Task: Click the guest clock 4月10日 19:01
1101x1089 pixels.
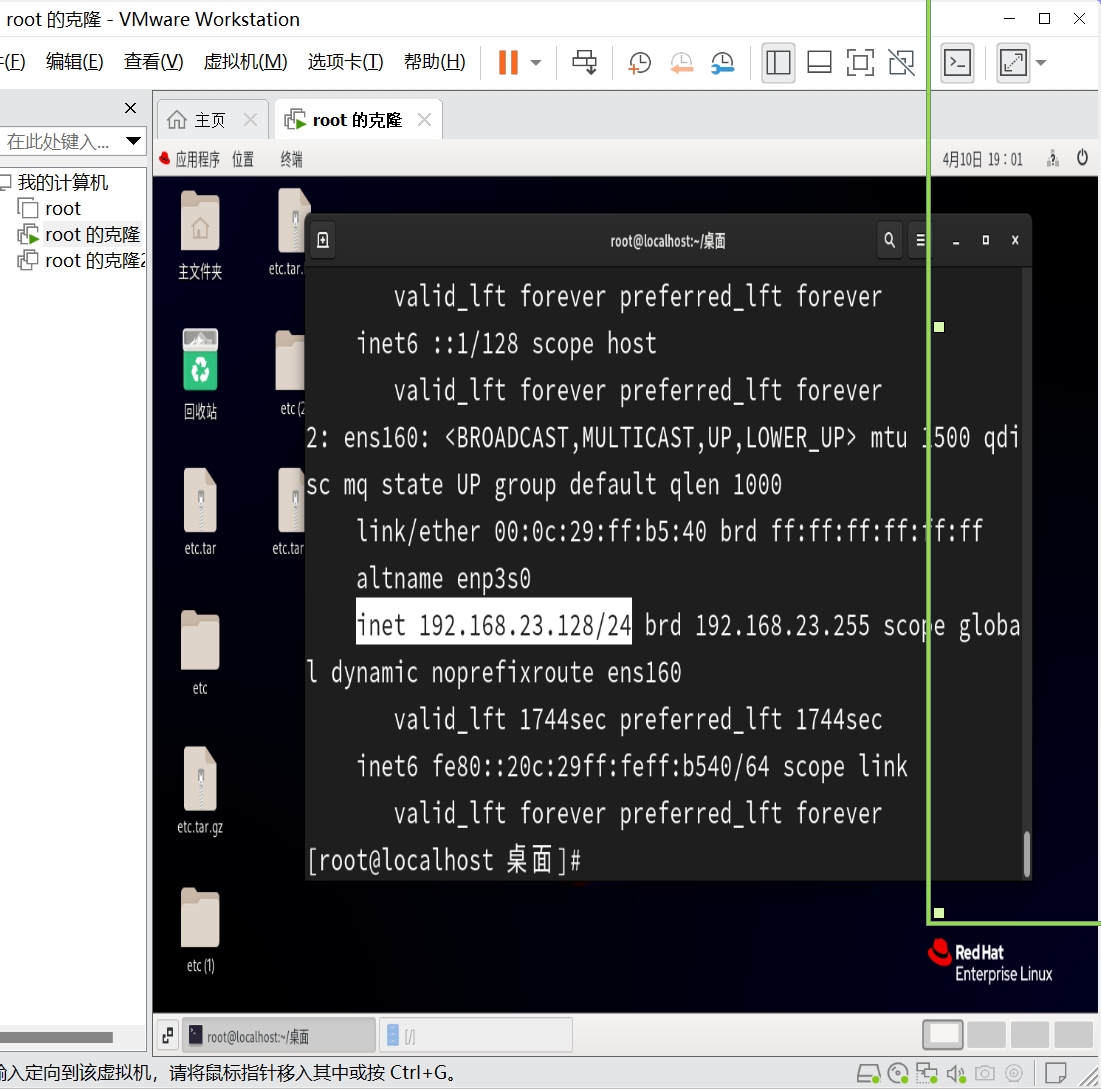Action: [982, 159]
